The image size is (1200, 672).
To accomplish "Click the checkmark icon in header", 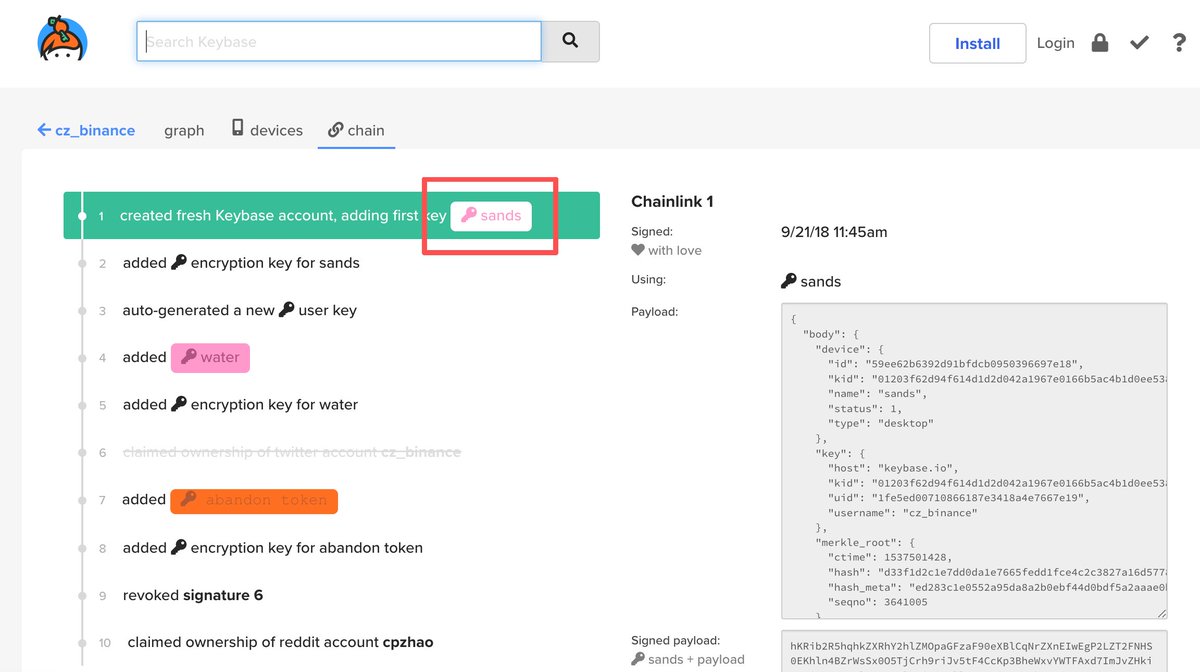I will pos(1139,43).
